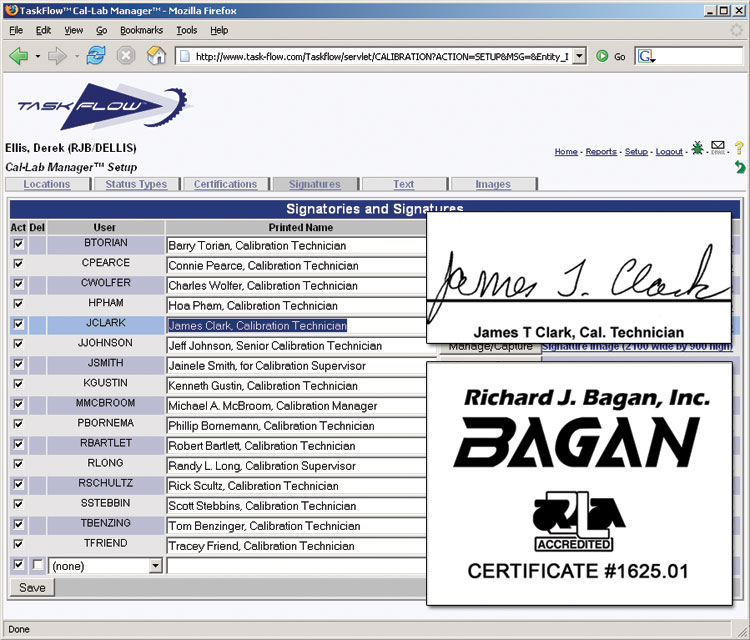
Task: Expand the address bar history dropdown
Action: tap(579, 56)
